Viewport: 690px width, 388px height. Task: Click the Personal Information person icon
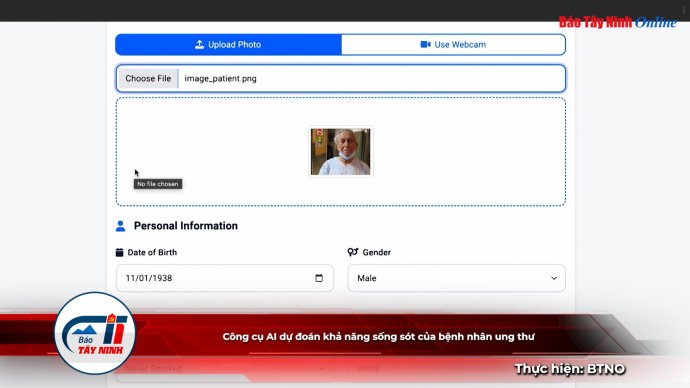[120, 226]
